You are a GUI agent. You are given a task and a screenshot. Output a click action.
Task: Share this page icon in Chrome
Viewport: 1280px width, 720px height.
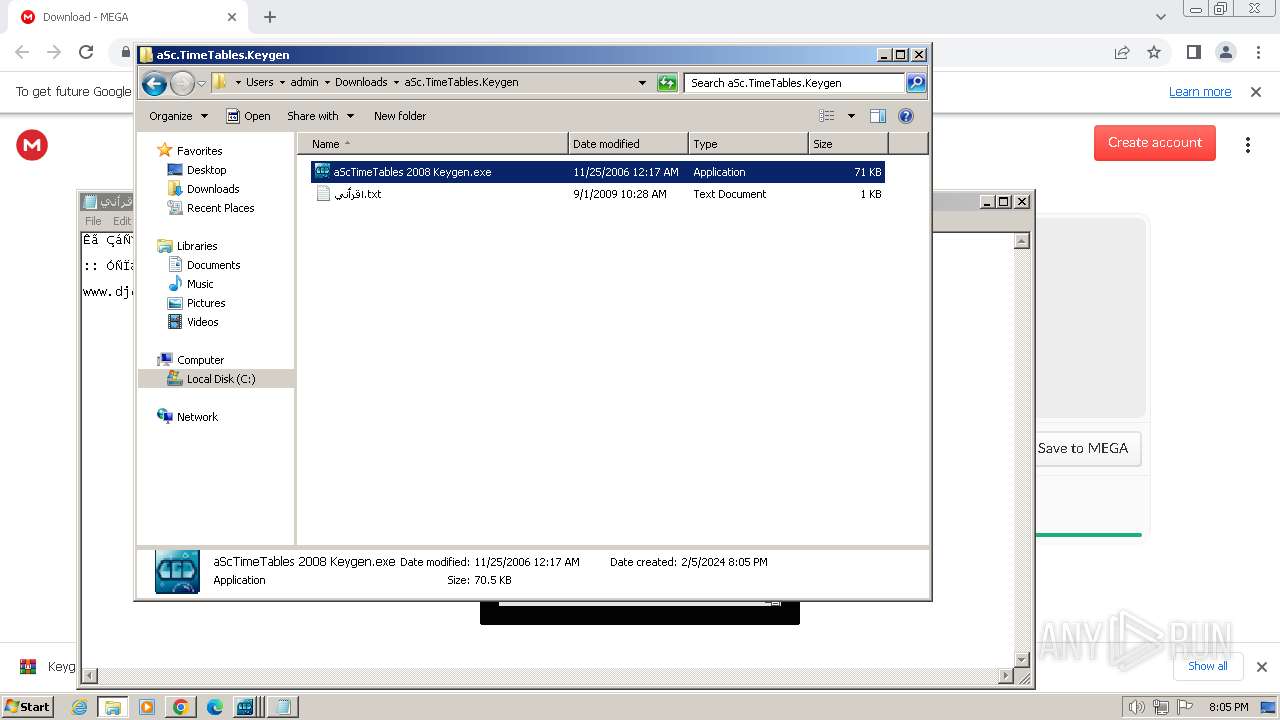point(1122,52)
